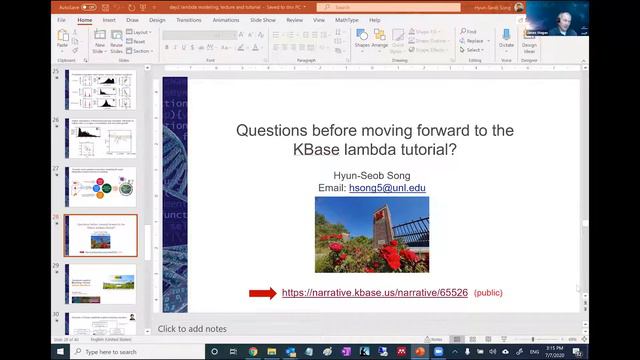This screenshot has height=360, width=640.
Task: Decrease the font size
Action: pos(251,35)
